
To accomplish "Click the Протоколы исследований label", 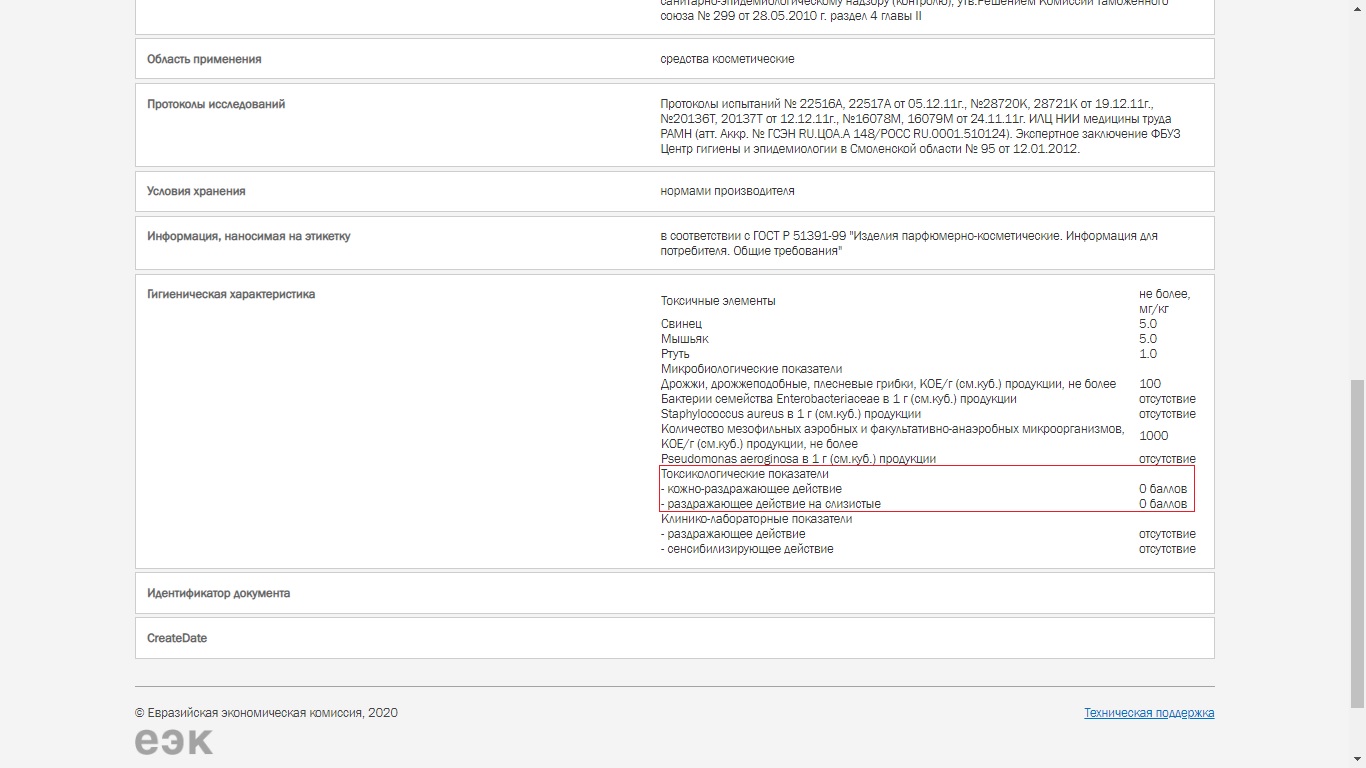I will (x=216, y=104).
